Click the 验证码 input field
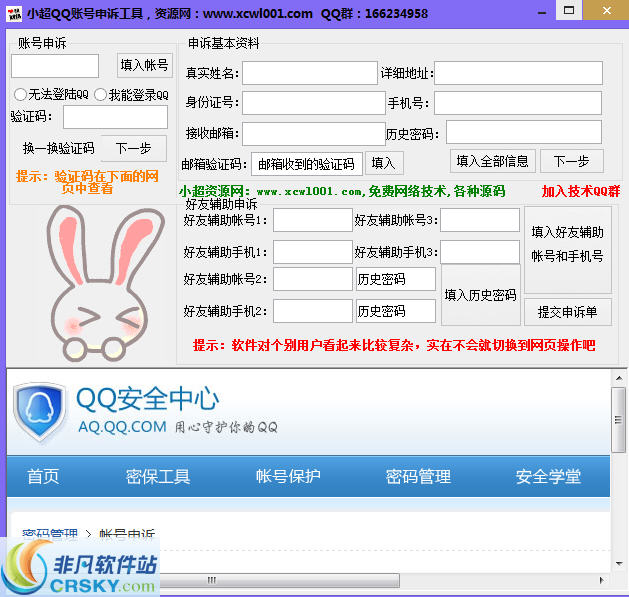This screenshot has width=629, height=597. click(x=116, y=117)
